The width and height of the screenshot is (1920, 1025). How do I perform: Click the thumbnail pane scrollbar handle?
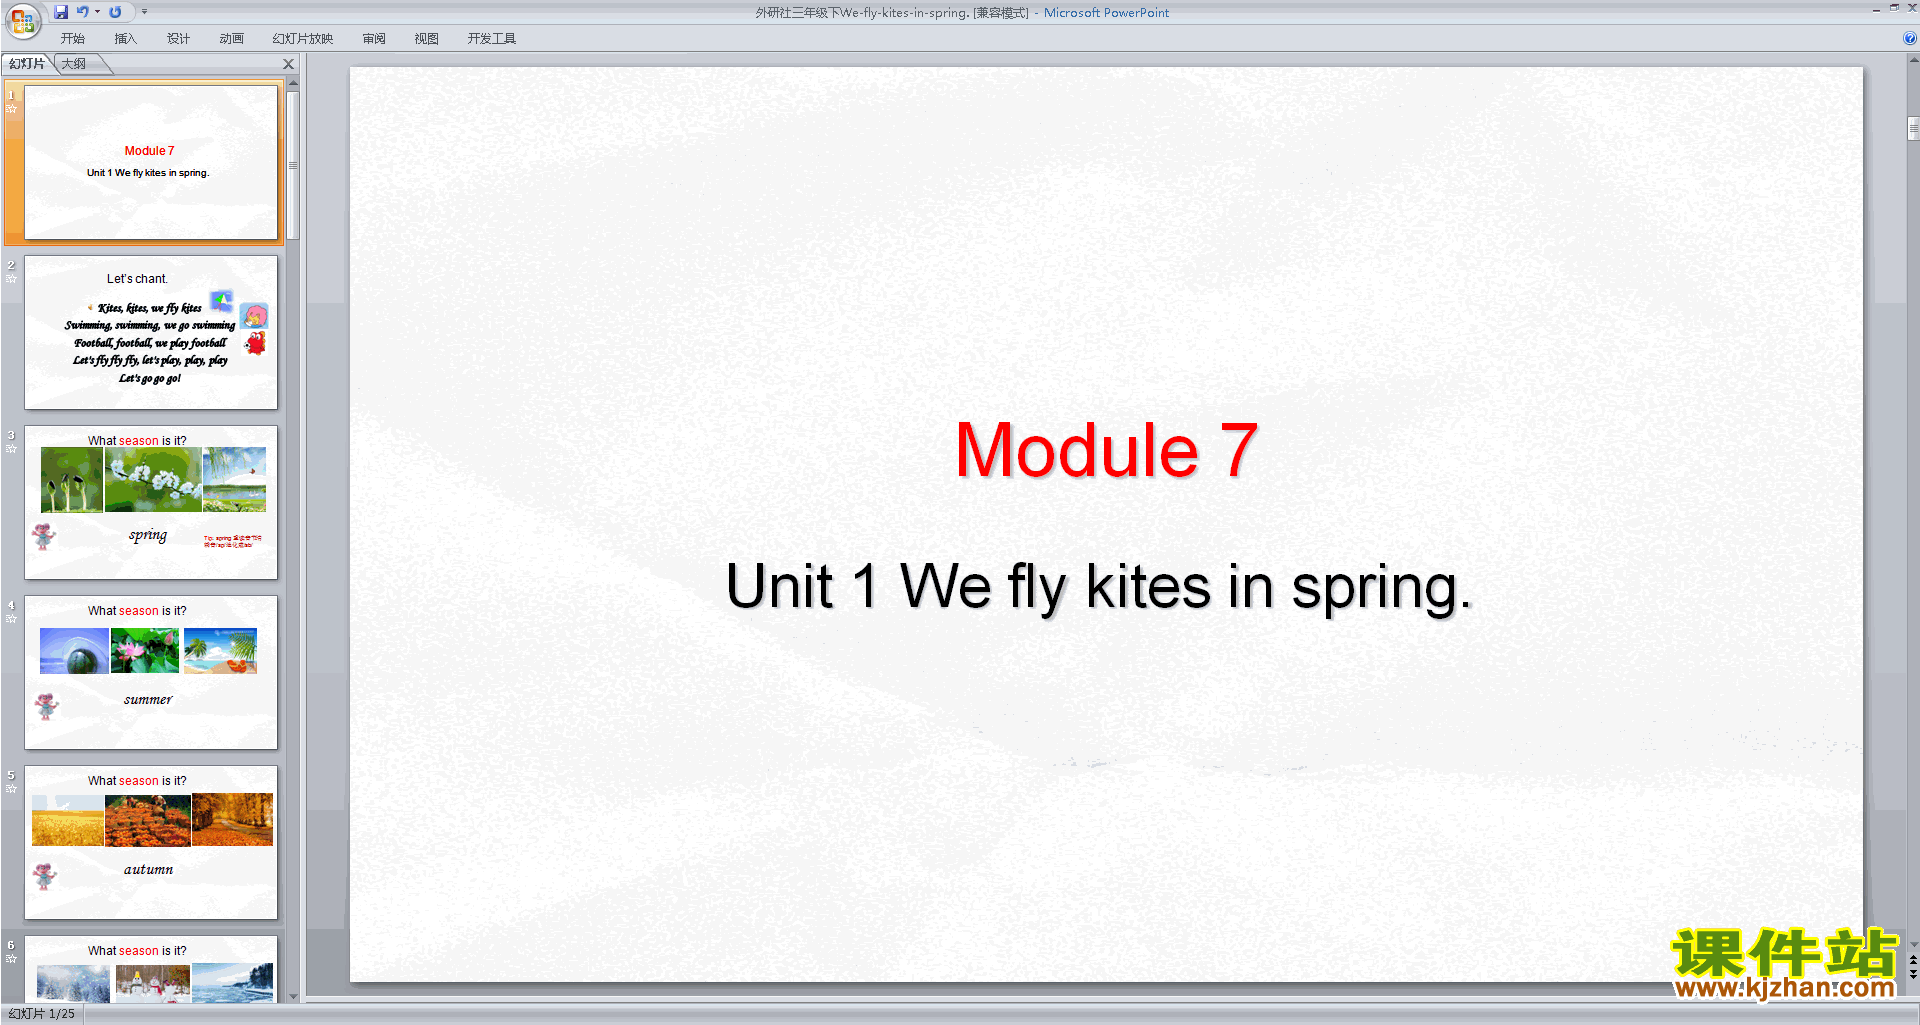point(293,166)
